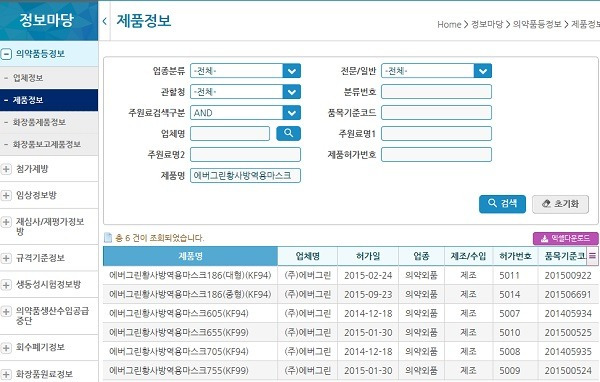Click 정보마당 in the breadcrumb
The image size is (600, 382).
(487, 24)
